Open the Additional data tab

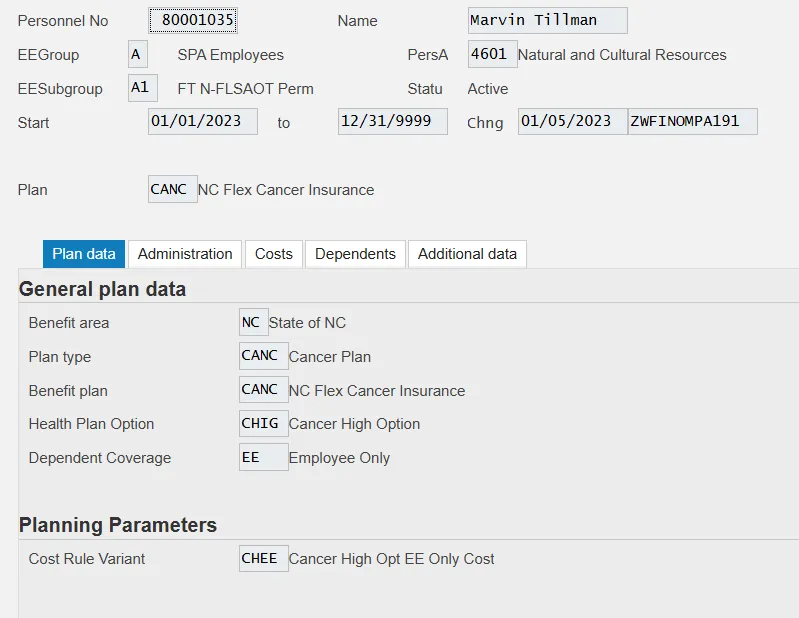pos(467,254)
